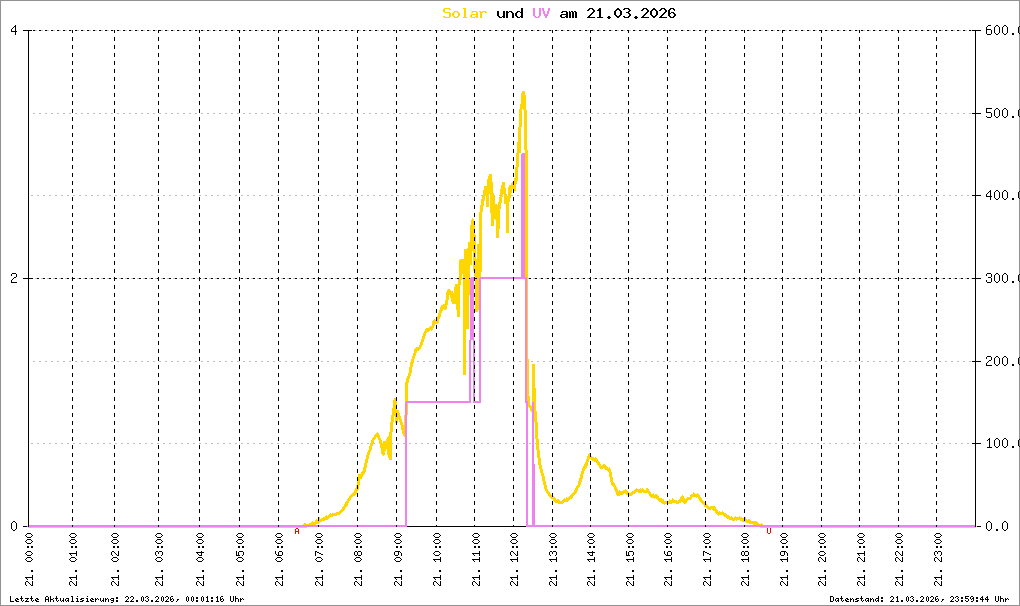Click the red sunrise marker 'A'

click(x=297, y=531)
